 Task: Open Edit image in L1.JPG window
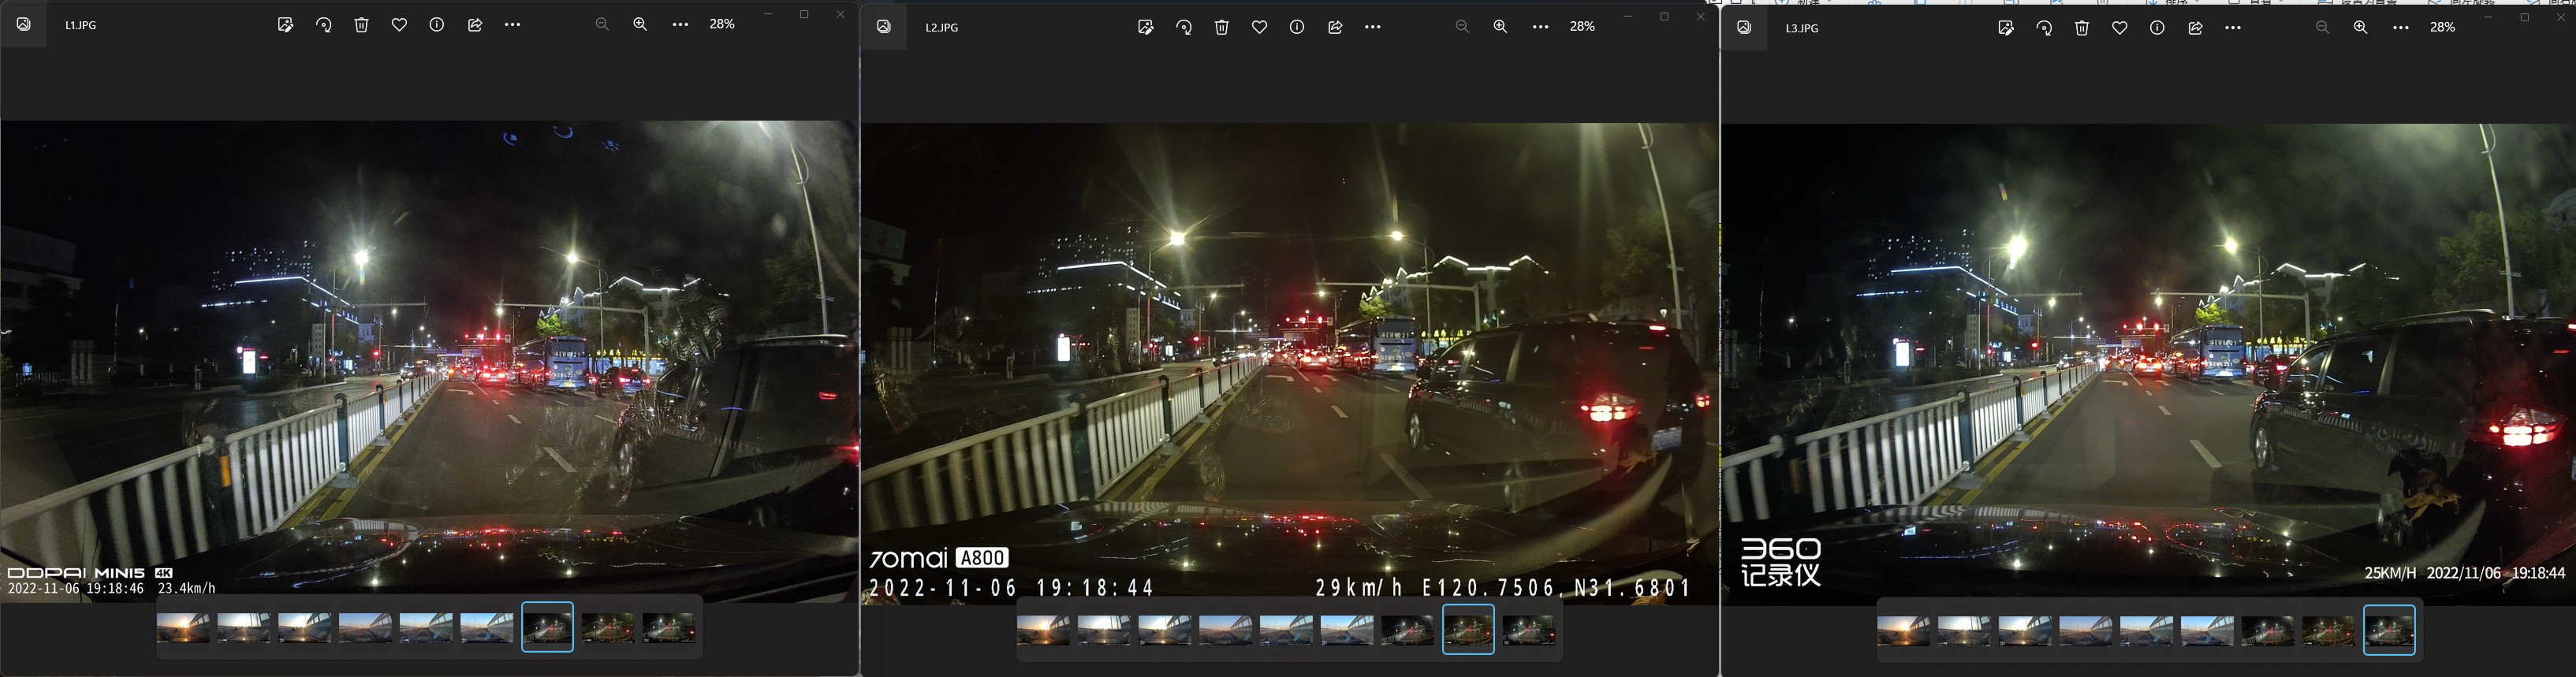pyautogui.click(x=285, y=25)
